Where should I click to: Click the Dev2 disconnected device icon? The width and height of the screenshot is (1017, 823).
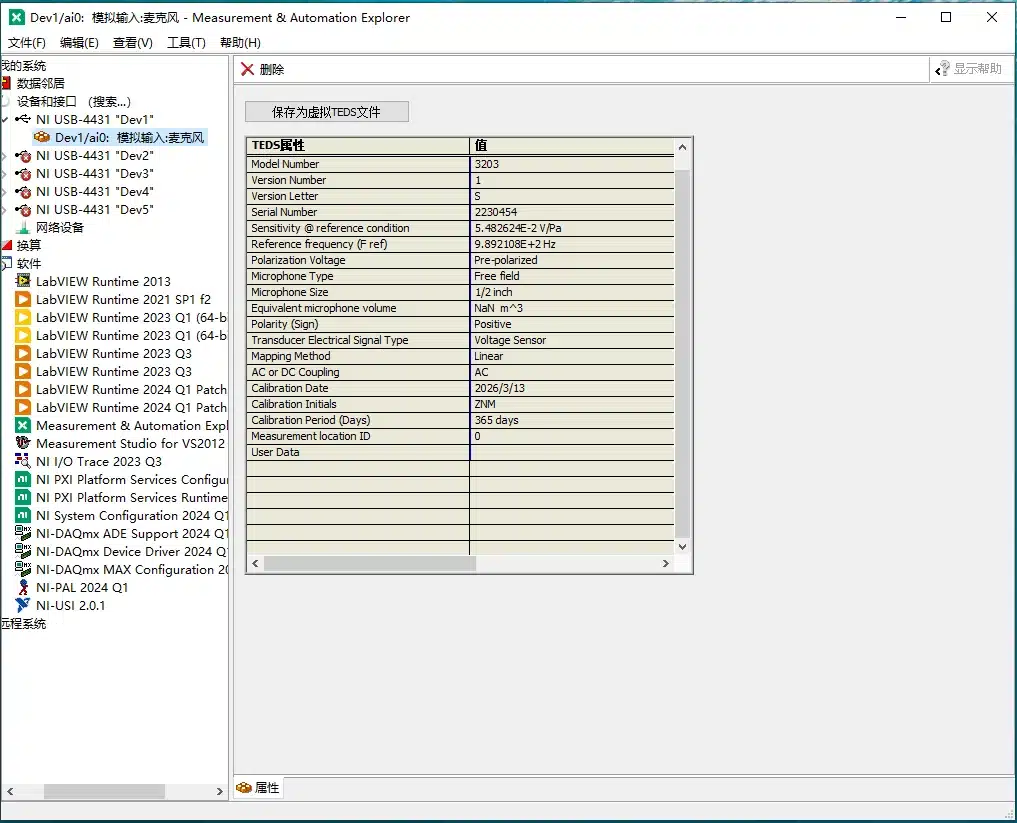(x=23, y=156)
